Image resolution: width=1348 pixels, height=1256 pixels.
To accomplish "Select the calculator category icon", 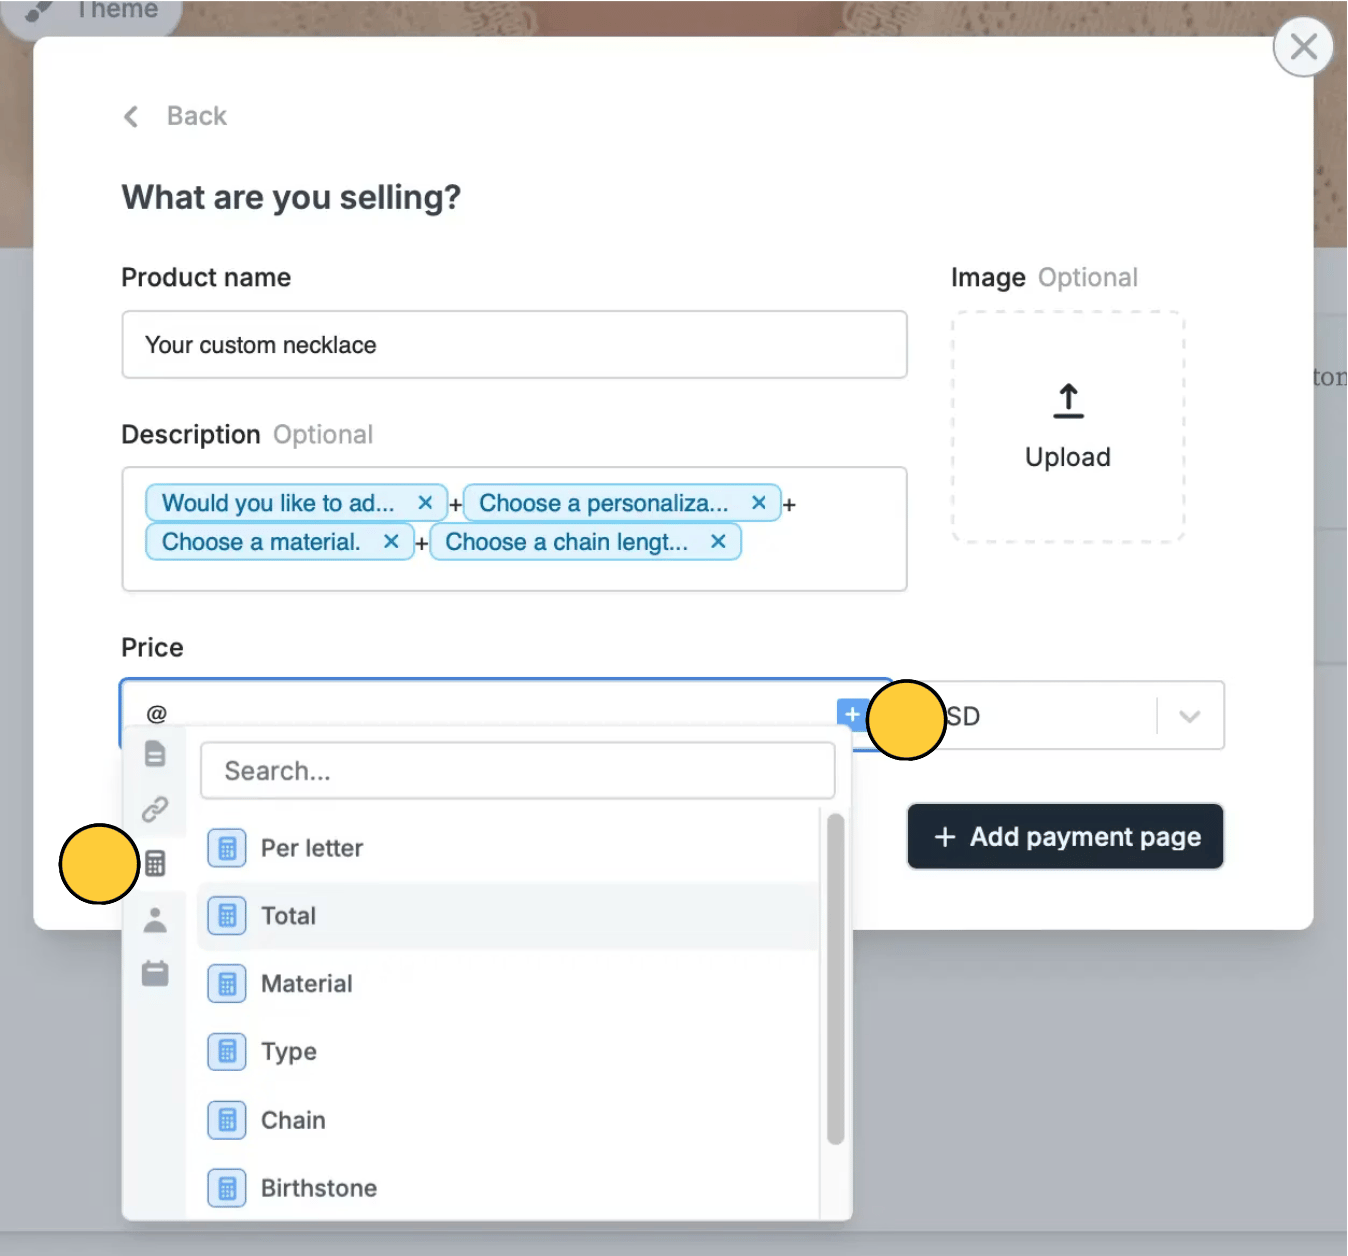I will 155,863.
